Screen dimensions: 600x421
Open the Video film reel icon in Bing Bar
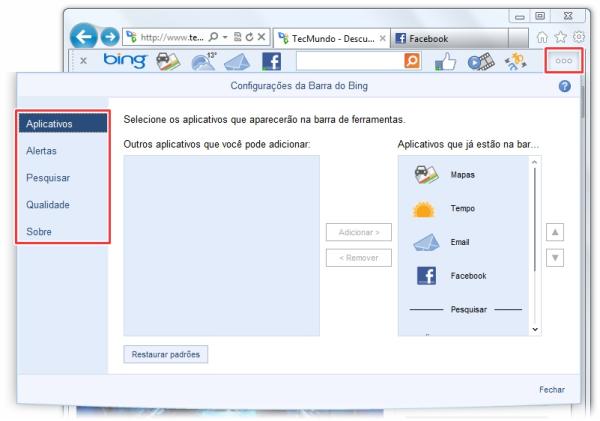point(481,61)
